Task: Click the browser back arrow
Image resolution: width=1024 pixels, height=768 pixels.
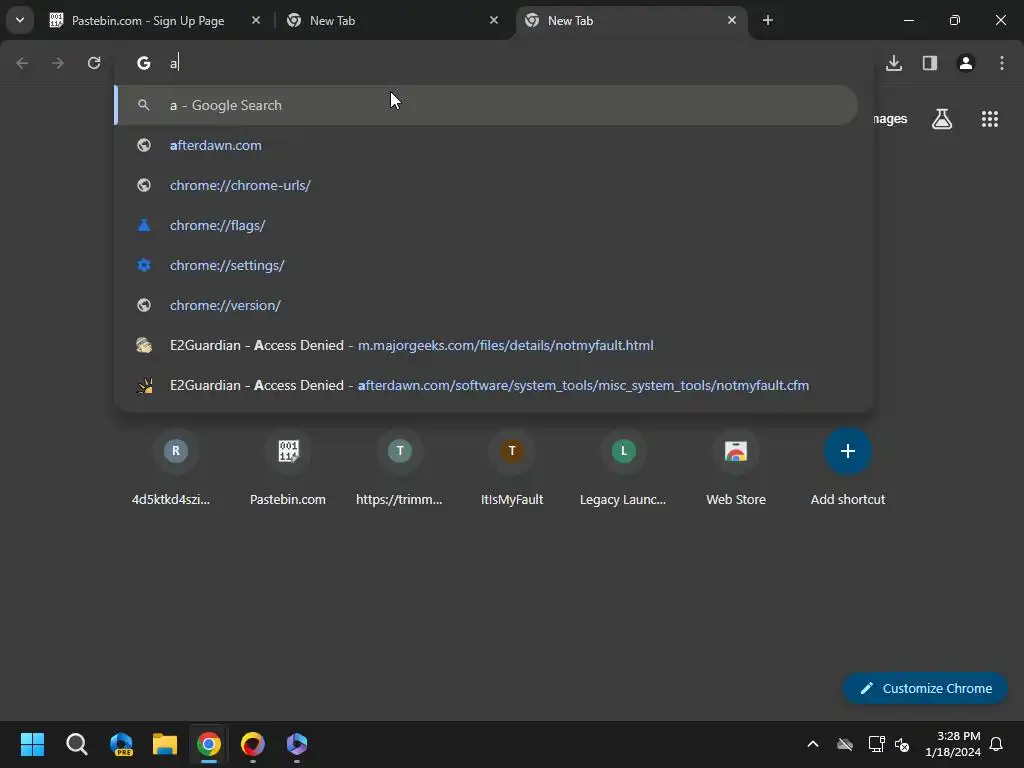Action: [x=22, y=63]
